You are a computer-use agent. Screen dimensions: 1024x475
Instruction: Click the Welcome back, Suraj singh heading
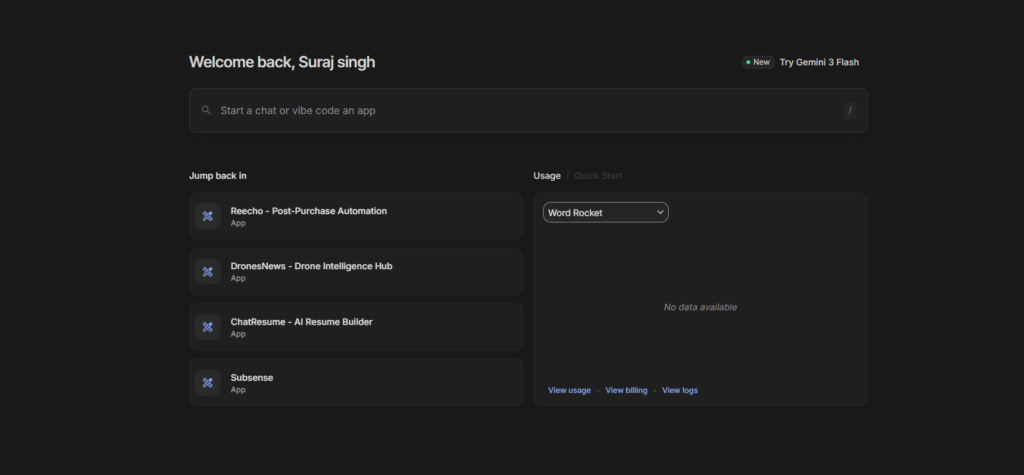282,62
